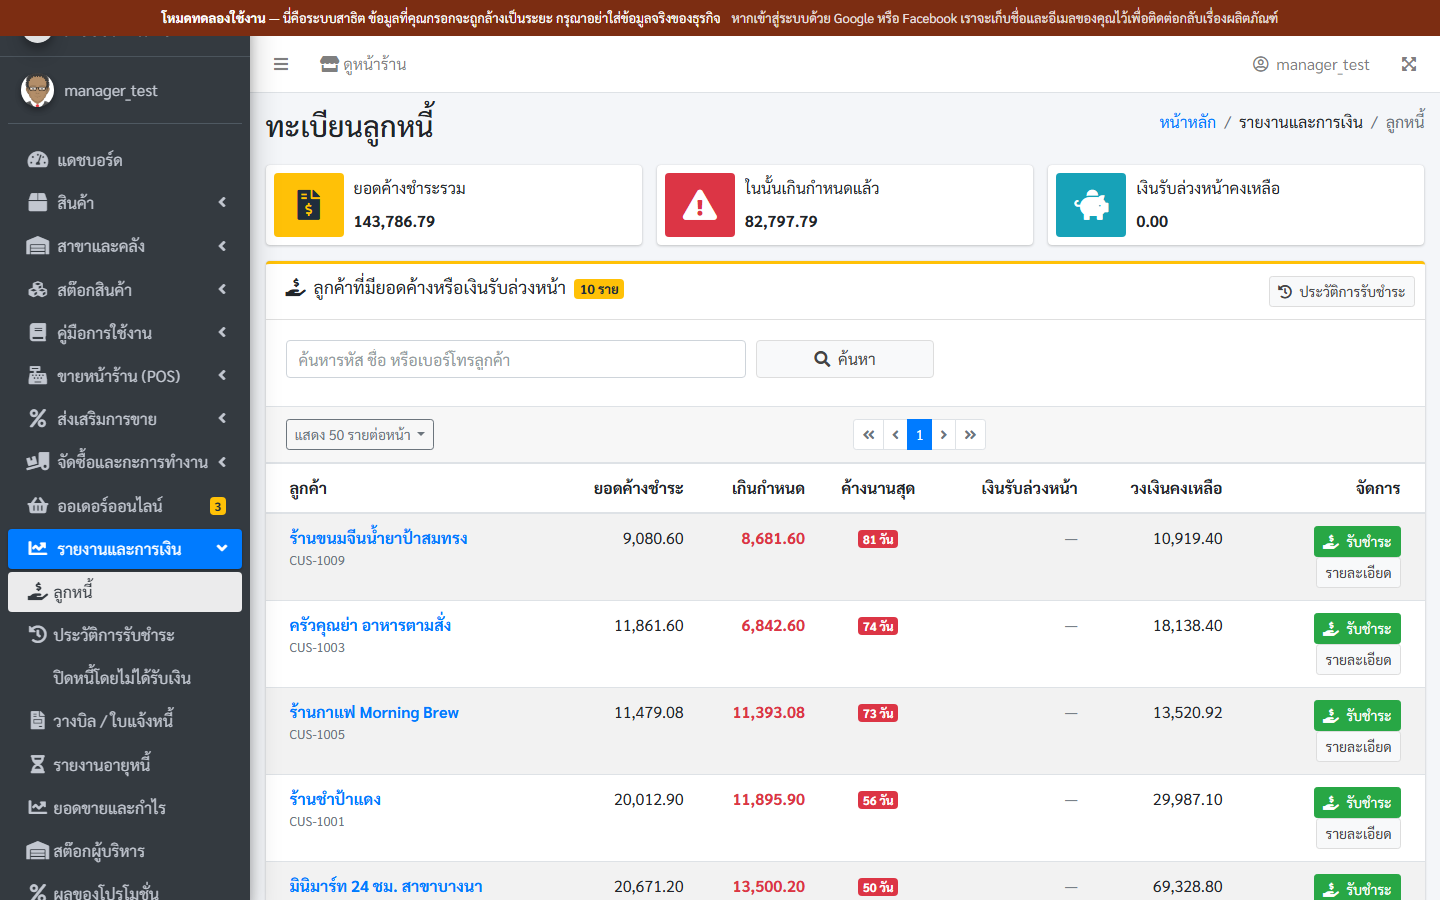Click ค้นหา search button
Image resolution: width=1440 pixels, height=900 pixels.
pyautogui.click(x=845, y=359)
